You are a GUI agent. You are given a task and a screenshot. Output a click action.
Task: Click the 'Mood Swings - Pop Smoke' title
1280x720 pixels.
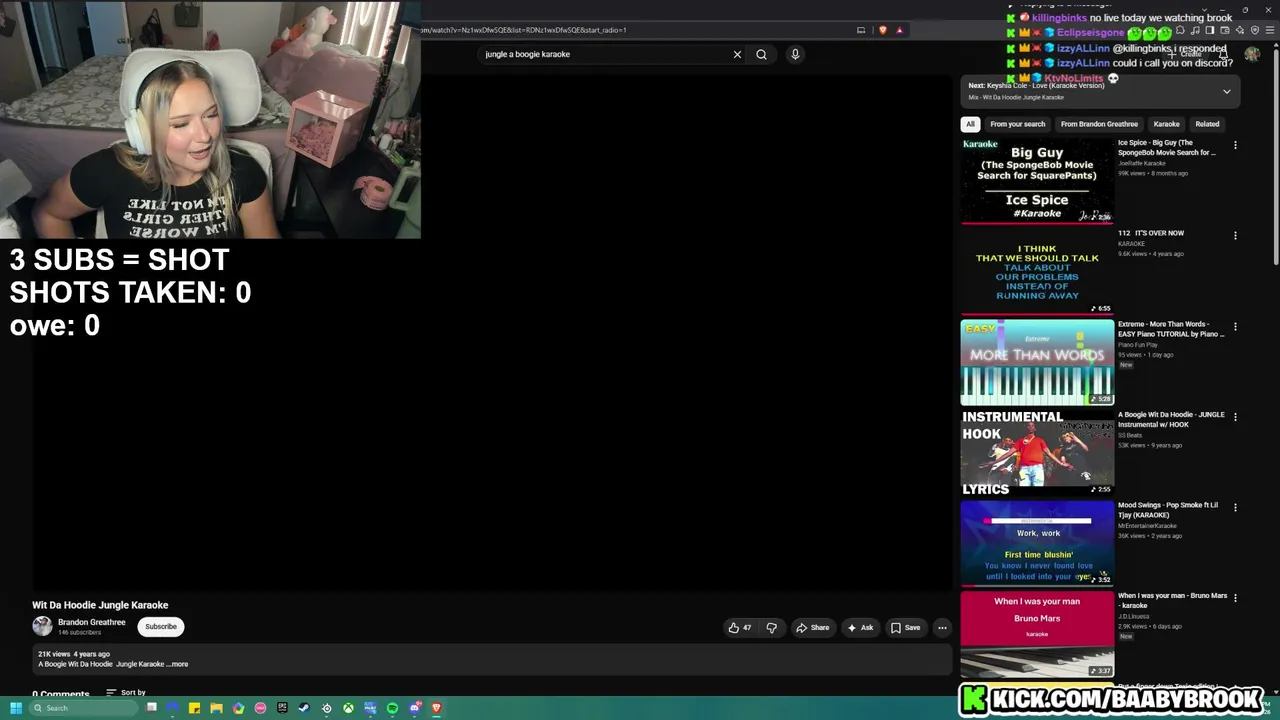[1168, 510]
